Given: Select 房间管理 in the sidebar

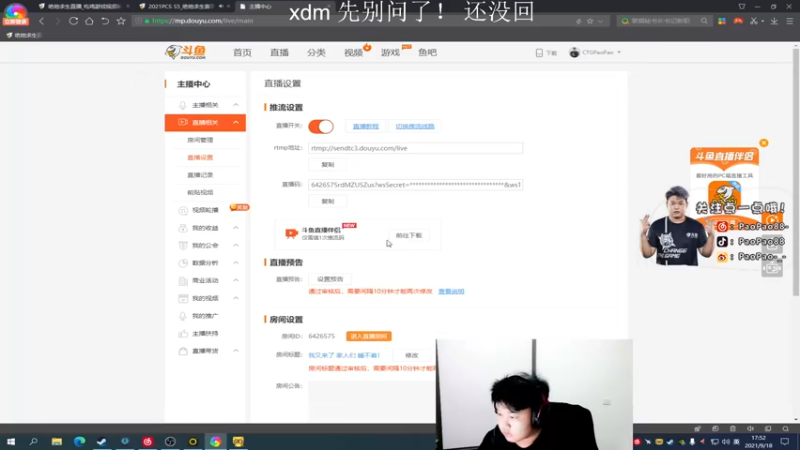Looking at the screenshot, I should 200,140.
